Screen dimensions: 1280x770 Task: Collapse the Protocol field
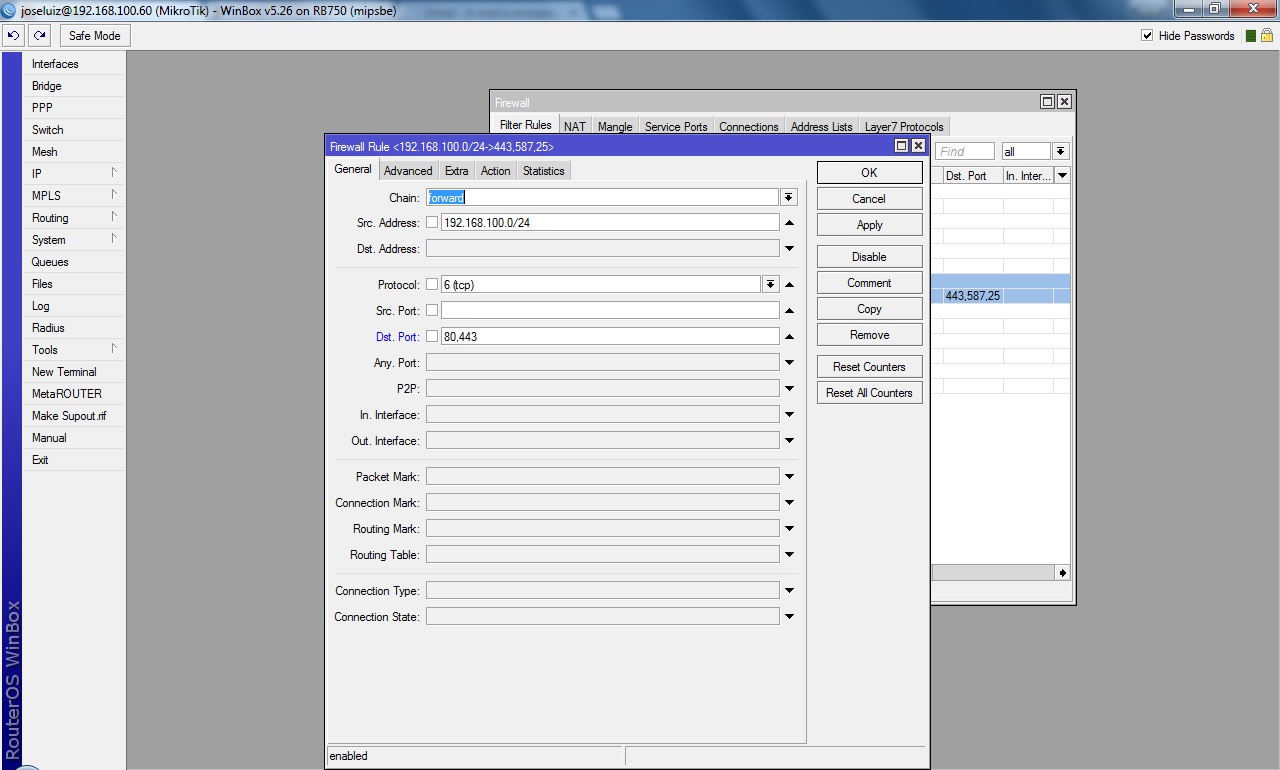(789, 285)
